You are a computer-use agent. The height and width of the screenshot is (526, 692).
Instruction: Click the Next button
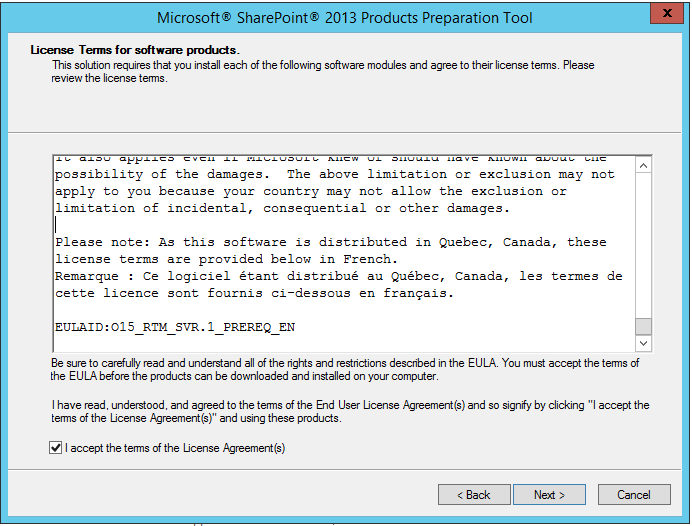549,495
